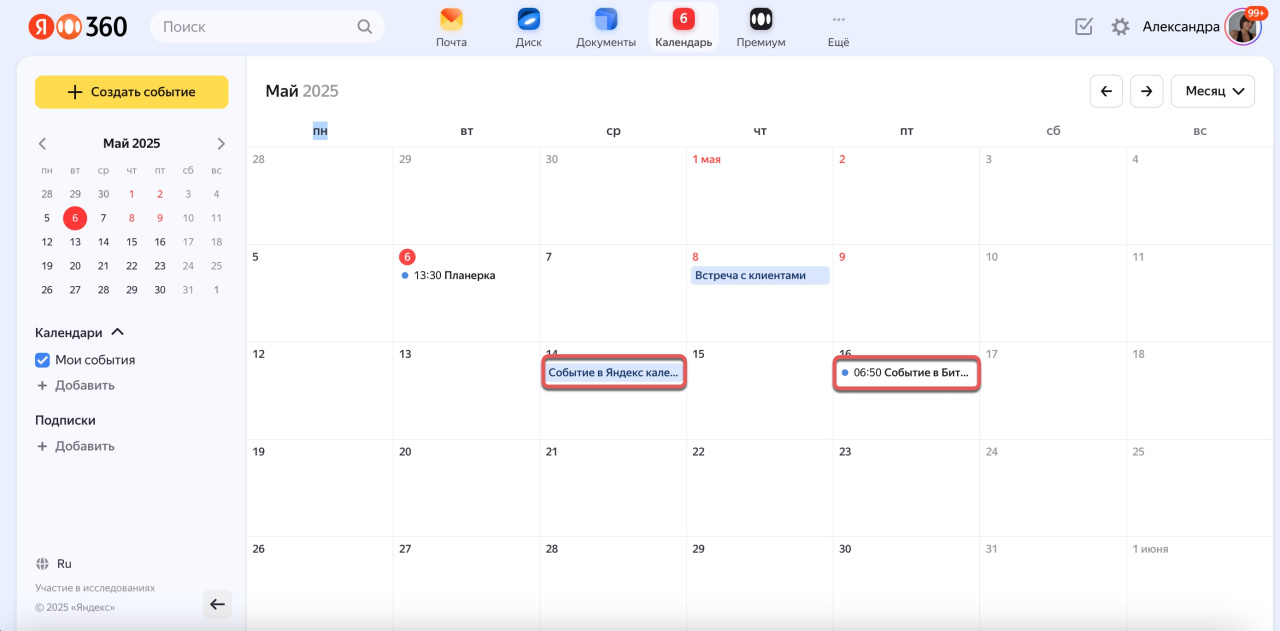1280x631 pixels.
Task: Uncheck the Мои события calendar checkbox
Action: pos(42,360)
